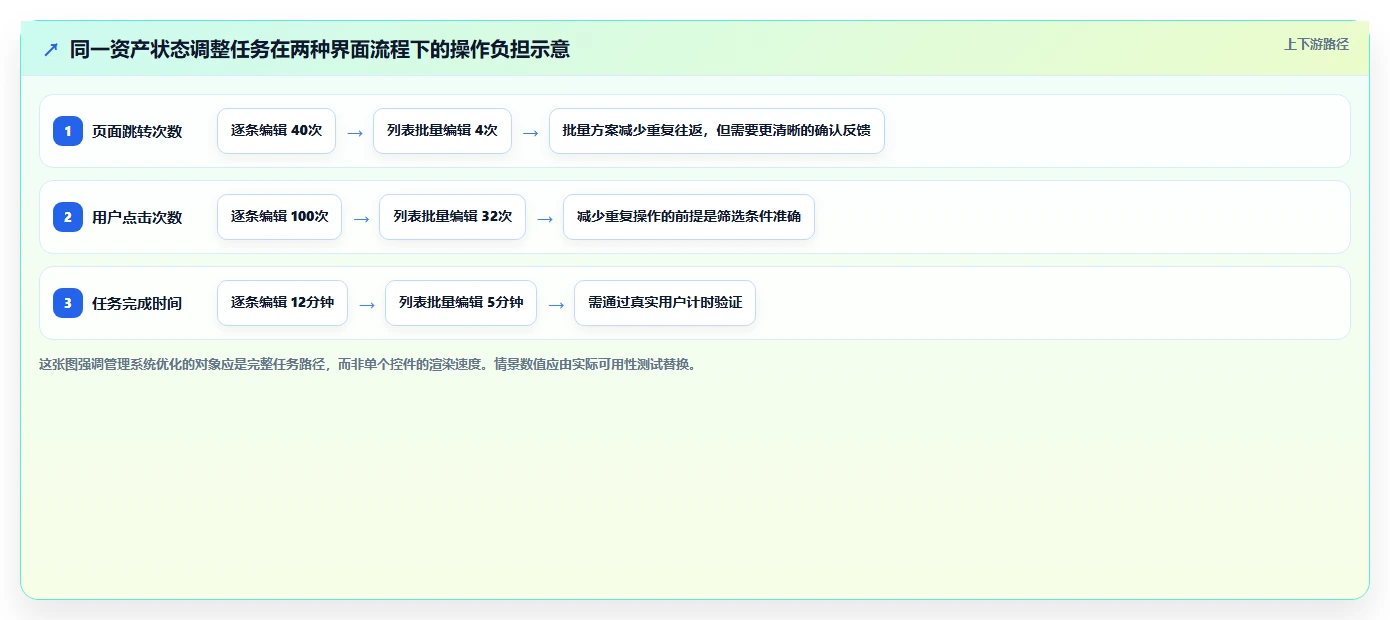Click the footnote starting 这张图强调管理系统优化的对象
Image resolution: width=1390 pixels, height=620 pixels.
point(368,364)
